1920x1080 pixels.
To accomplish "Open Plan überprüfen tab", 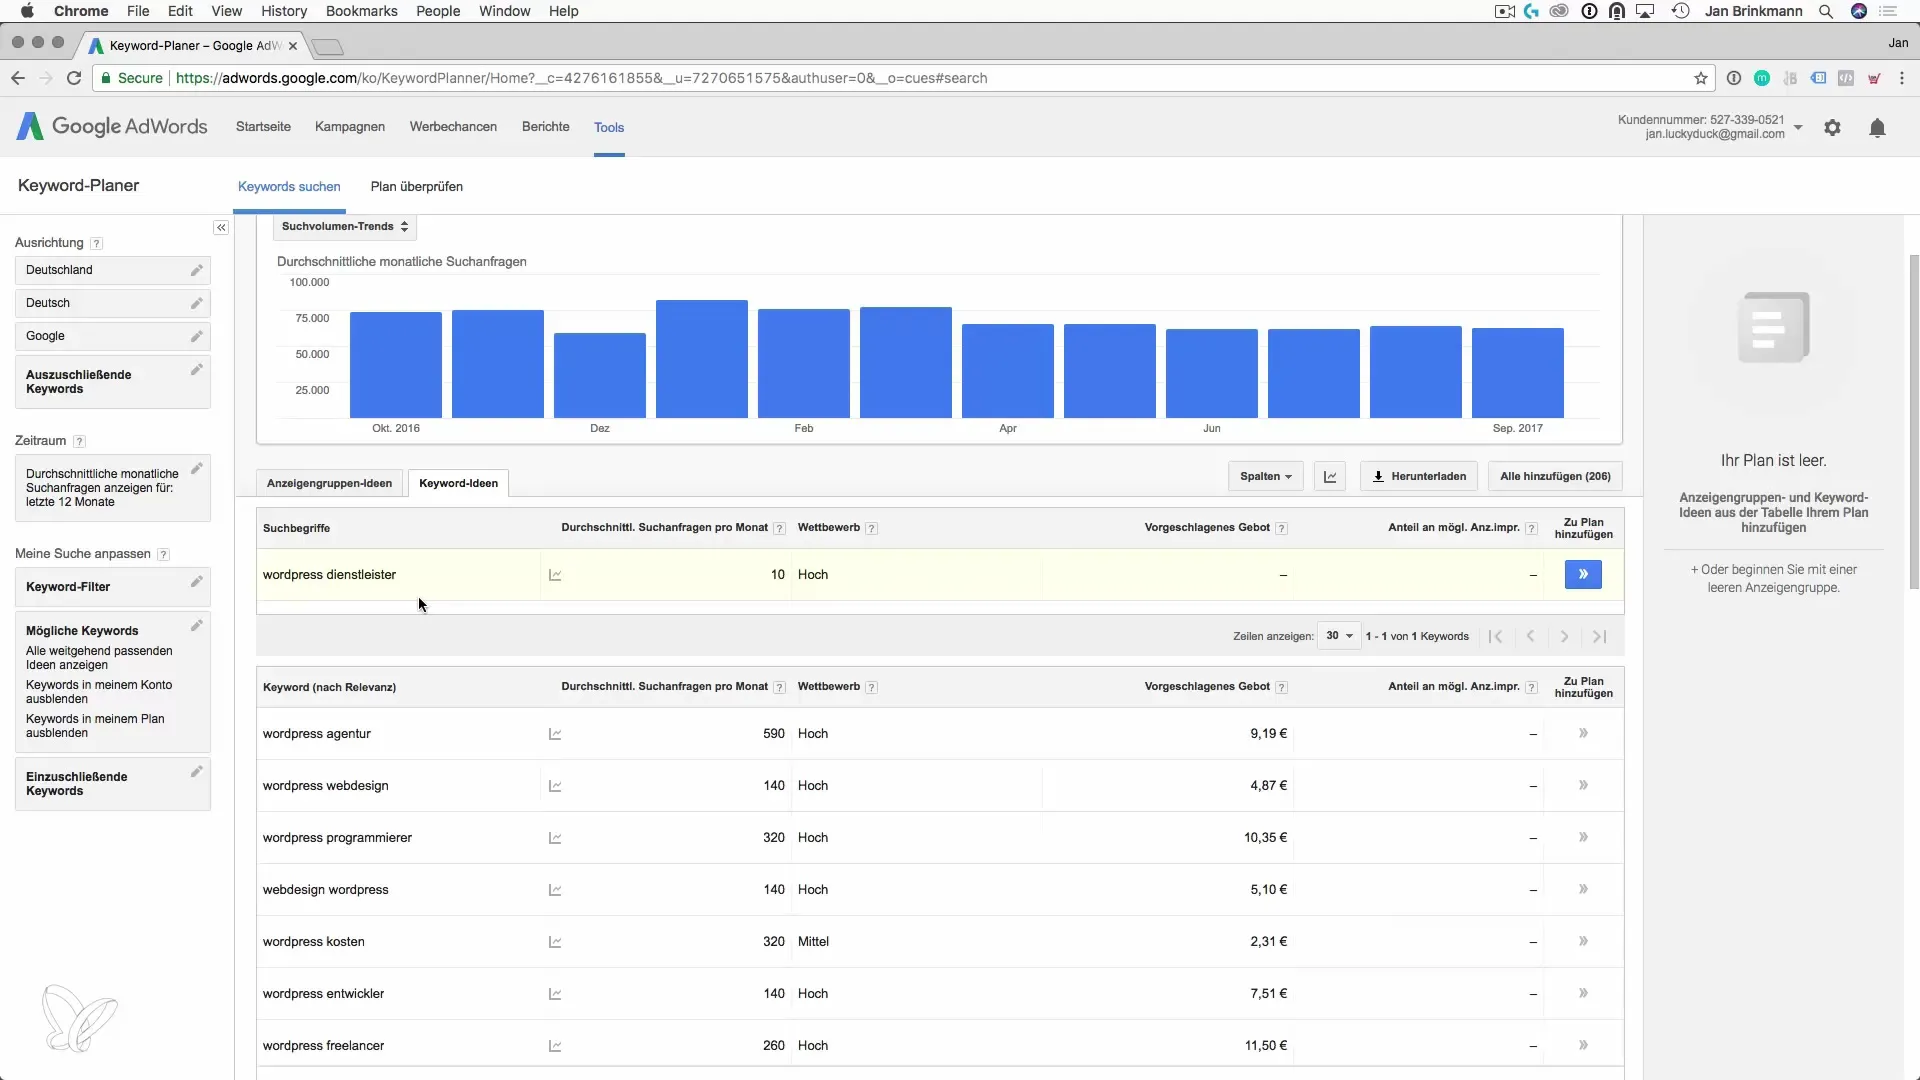I will (416, 187).
